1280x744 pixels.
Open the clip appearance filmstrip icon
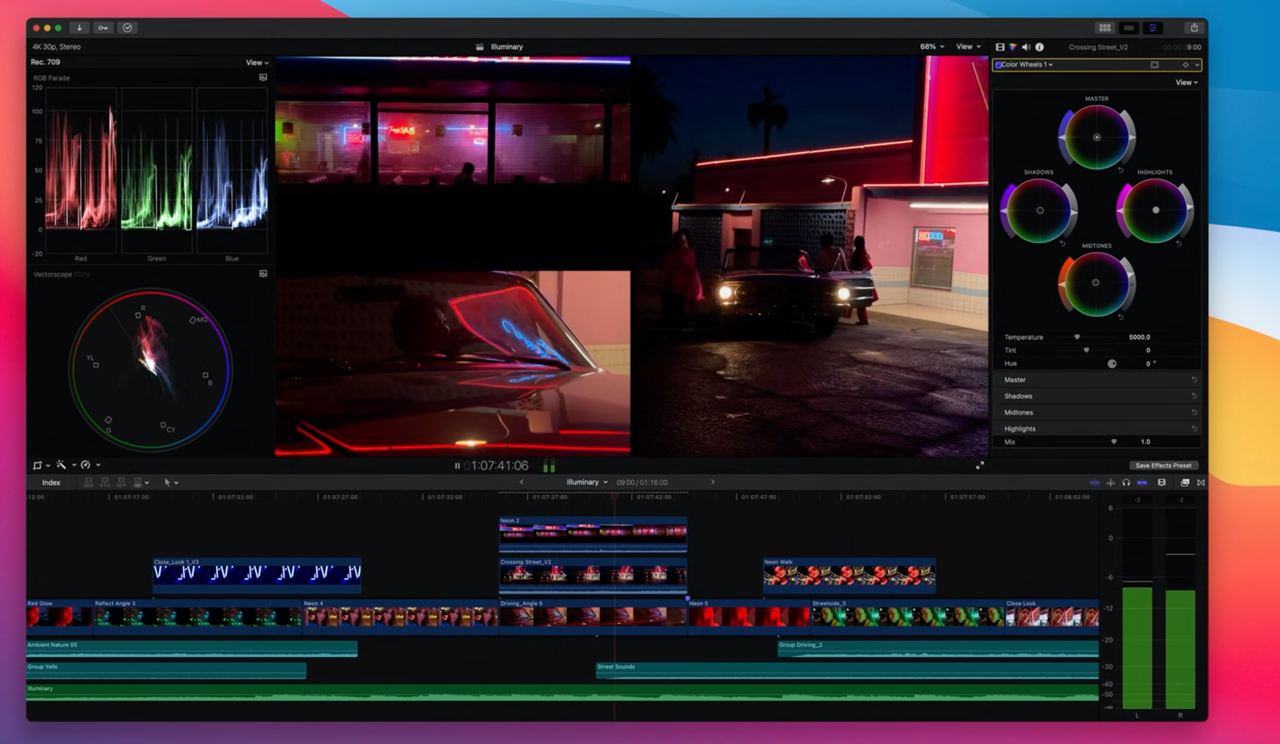tap(1161, 482)
